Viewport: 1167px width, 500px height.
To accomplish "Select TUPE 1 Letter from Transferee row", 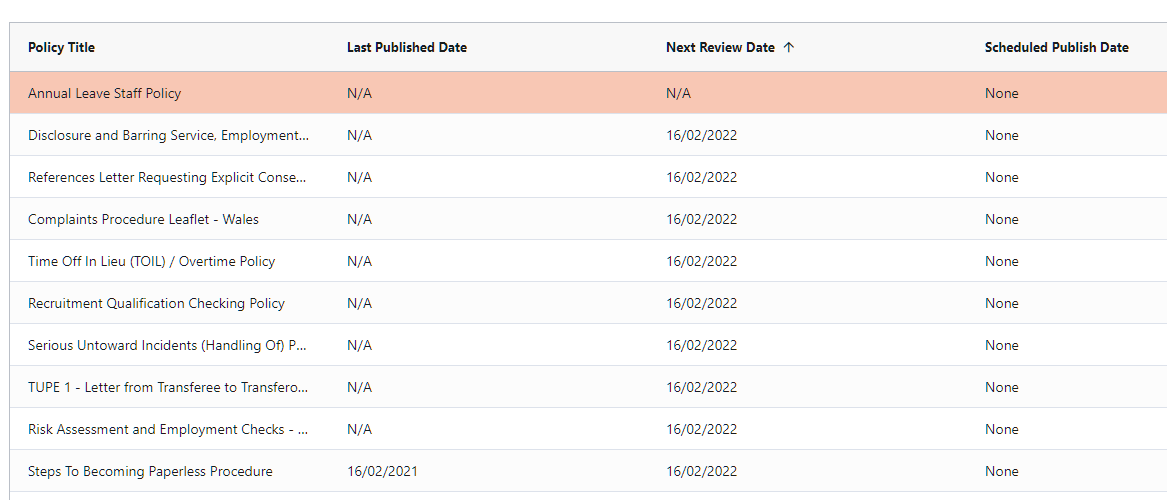I will pos(168,387).
